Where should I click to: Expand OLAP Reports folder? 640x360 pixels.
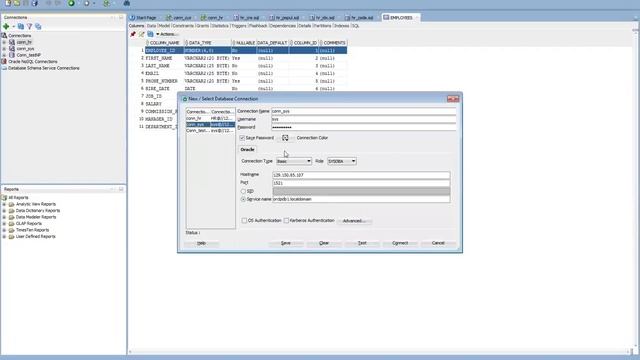tap(4, 224)
